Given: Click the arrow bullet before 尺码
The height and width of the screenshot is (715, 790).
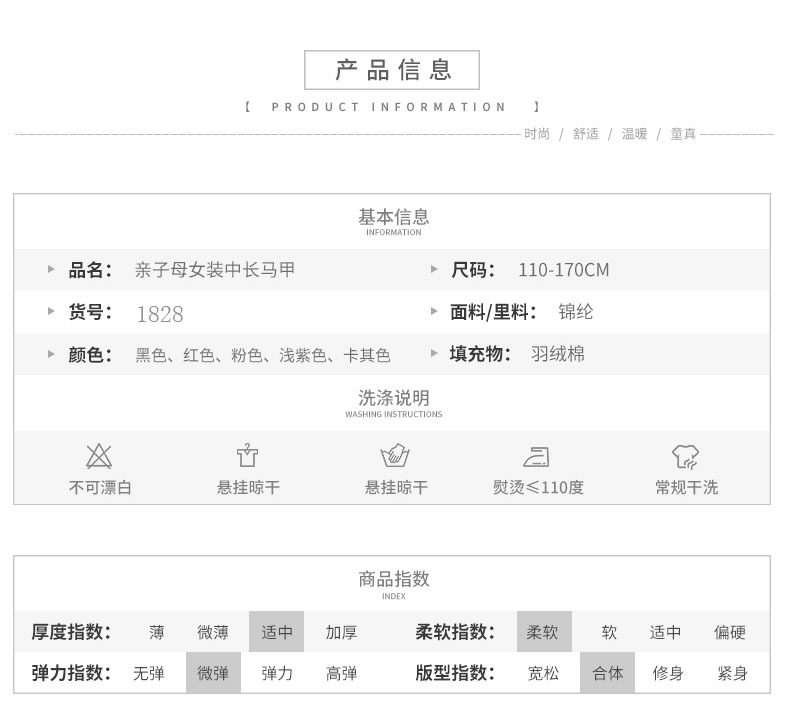Looking at the screenshot, I should click(434, 270).
